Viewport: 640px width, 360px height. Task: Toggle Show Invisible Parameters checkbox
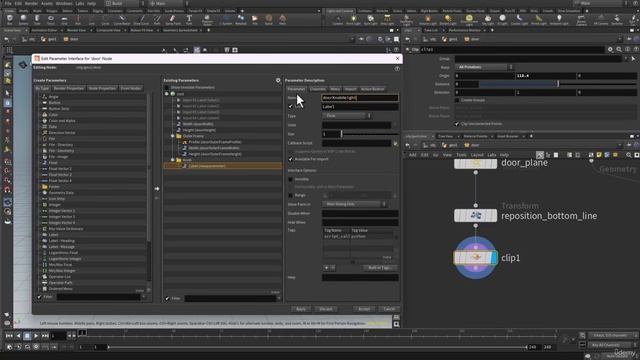click(167, 87)
